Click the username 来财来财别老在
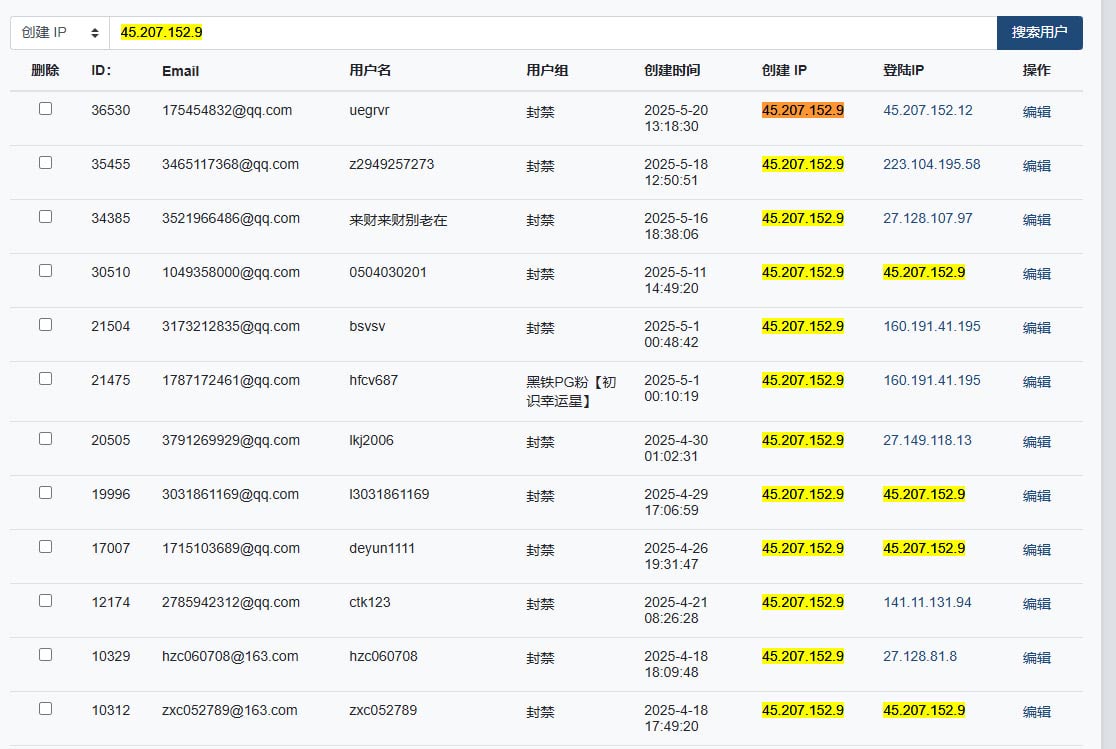1116x749 pixels. tap(398, 220)
